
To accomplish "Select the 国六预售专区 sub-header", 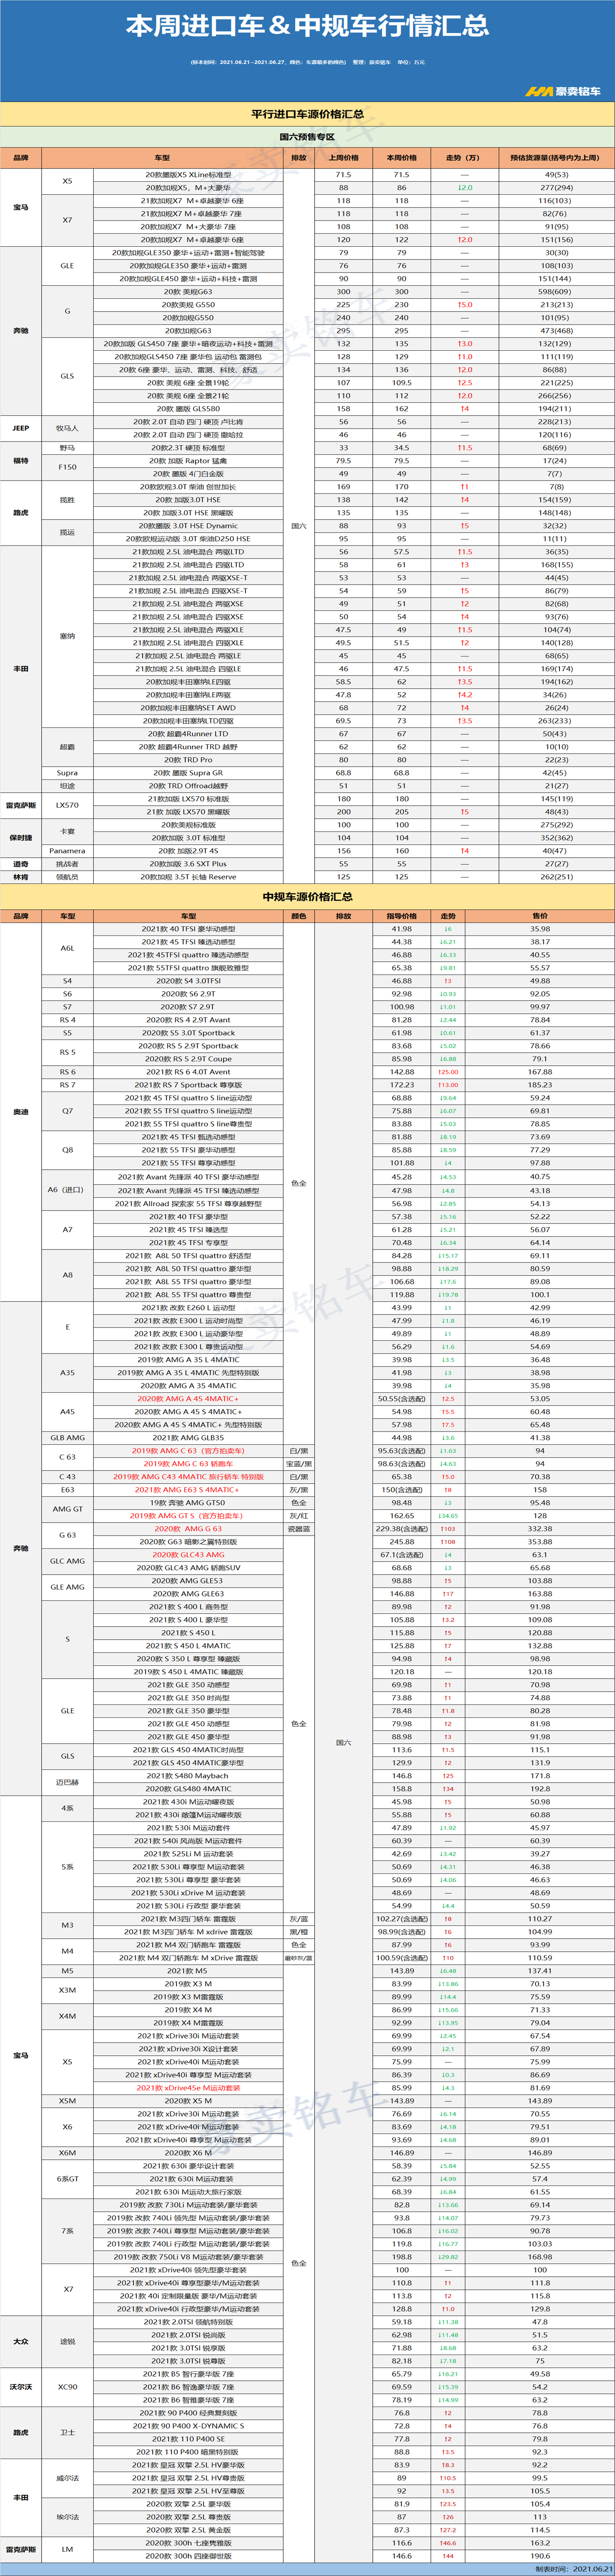I will coord(307,137).
